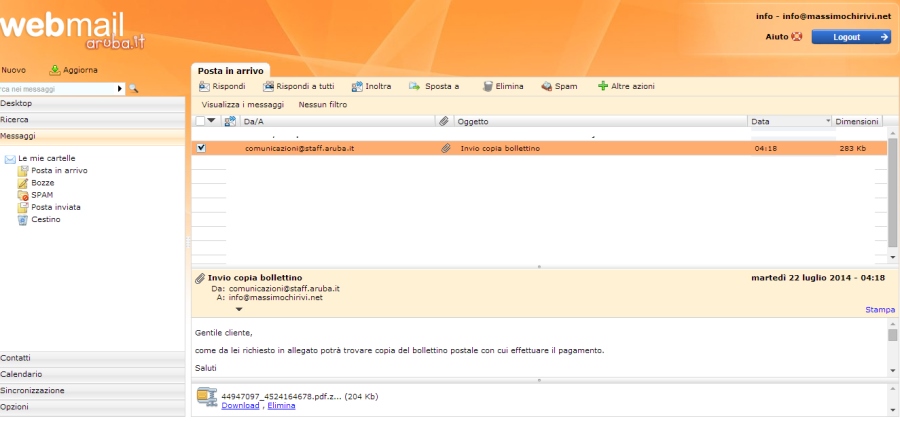This screenshot has height=421, width=900.
Task: Click the Bozze folder icon
Action: click(x=22, y=183)
